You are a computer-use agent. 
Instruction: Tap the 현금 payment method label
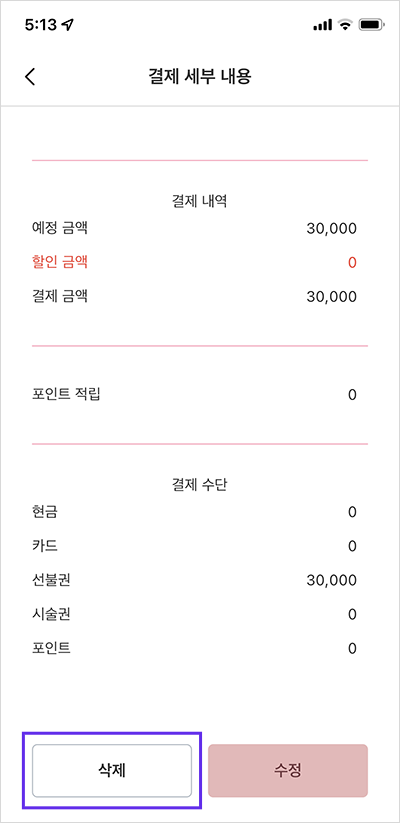pyautogui.click(x=45, y=512)
